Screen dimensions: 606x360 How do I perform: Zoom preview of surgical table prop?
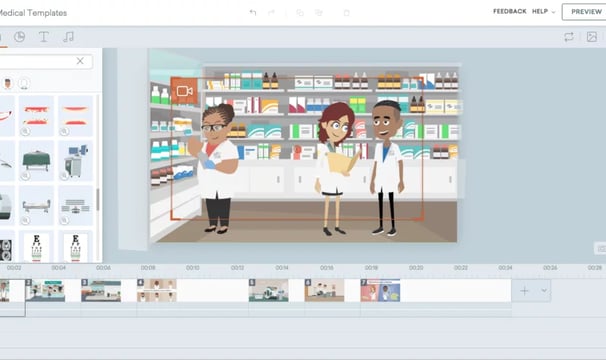pyautogui.click(x=25, y=176)
